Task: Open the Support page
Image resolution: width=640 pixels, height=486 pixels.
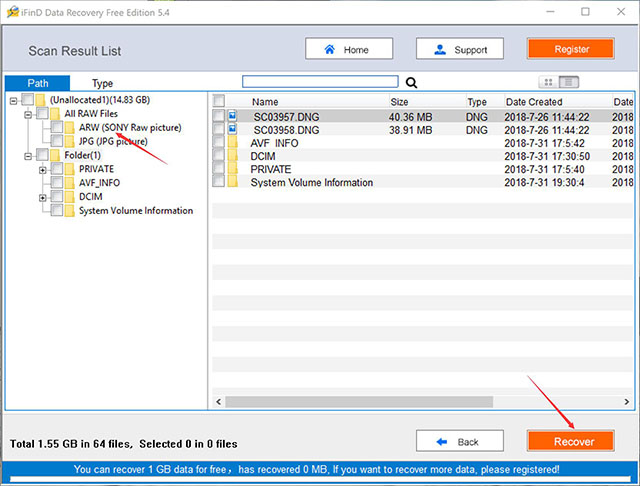Action: [x=460, y=49]
